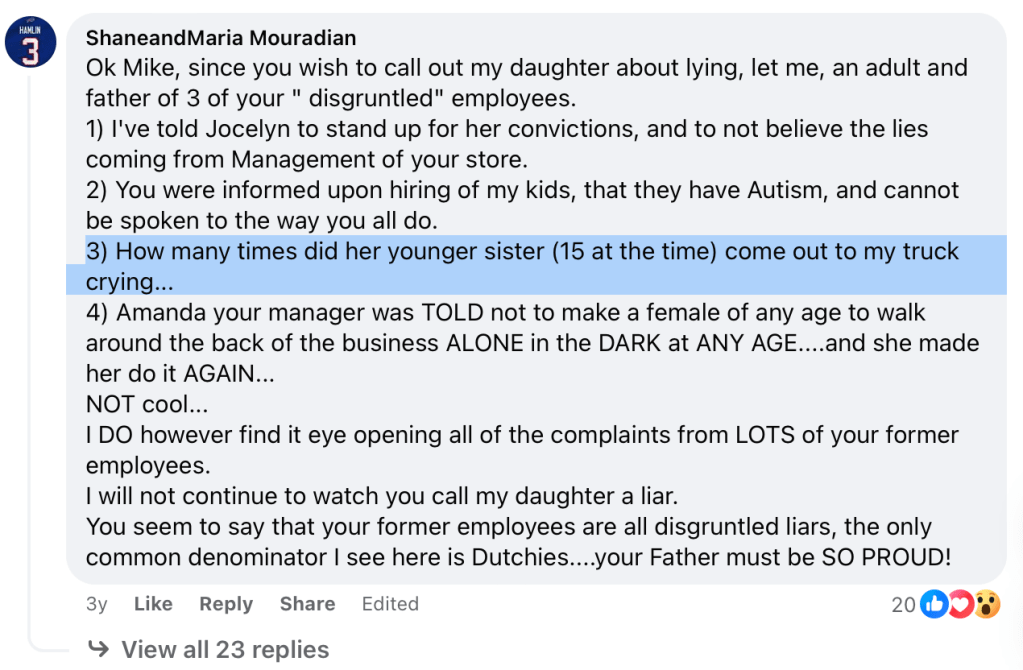Click the red heart reaction icon
1023x670 pixels.
point(960,604)
